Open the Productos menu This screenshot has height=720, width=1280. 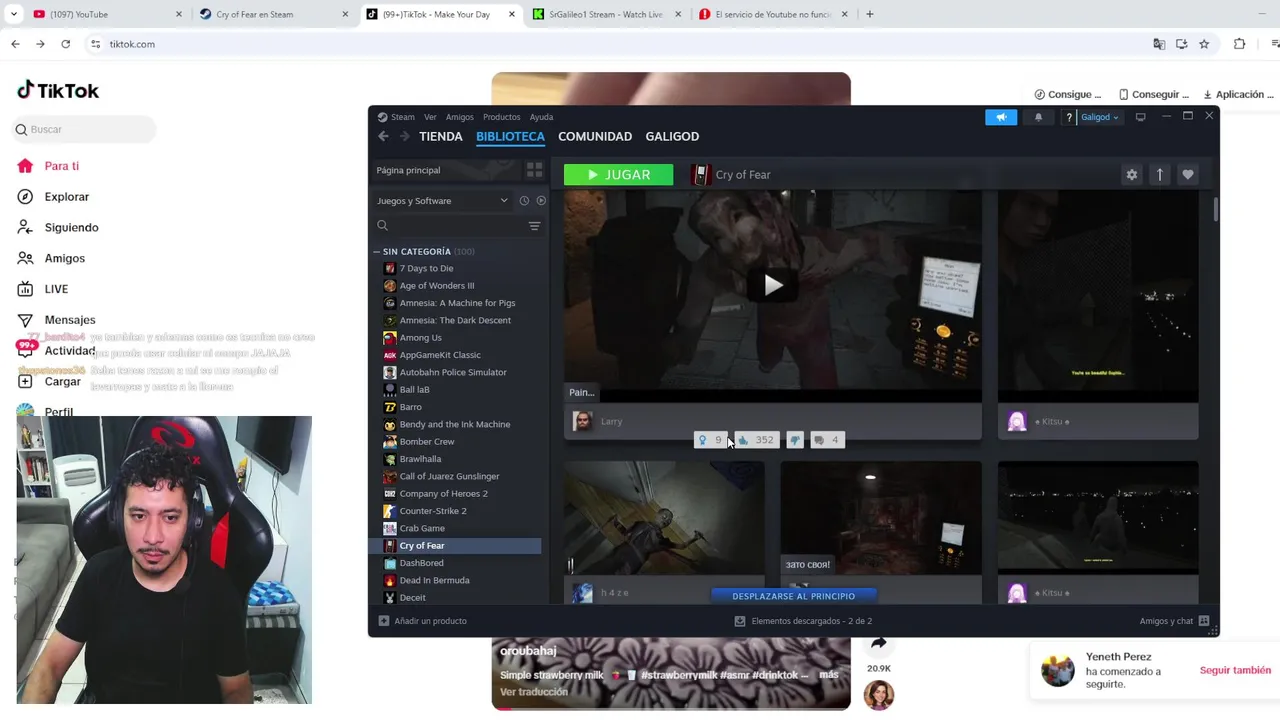click(x=501, y=117)
